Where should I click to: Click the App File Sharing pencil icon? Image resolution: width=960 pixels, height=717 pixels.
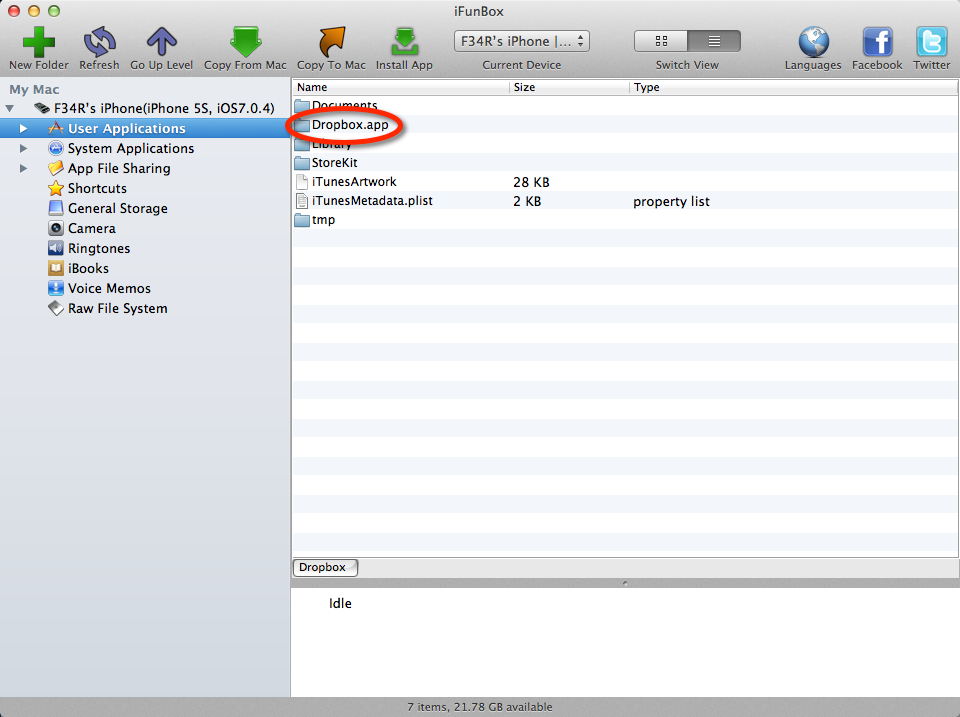click(x=56, y=168)
